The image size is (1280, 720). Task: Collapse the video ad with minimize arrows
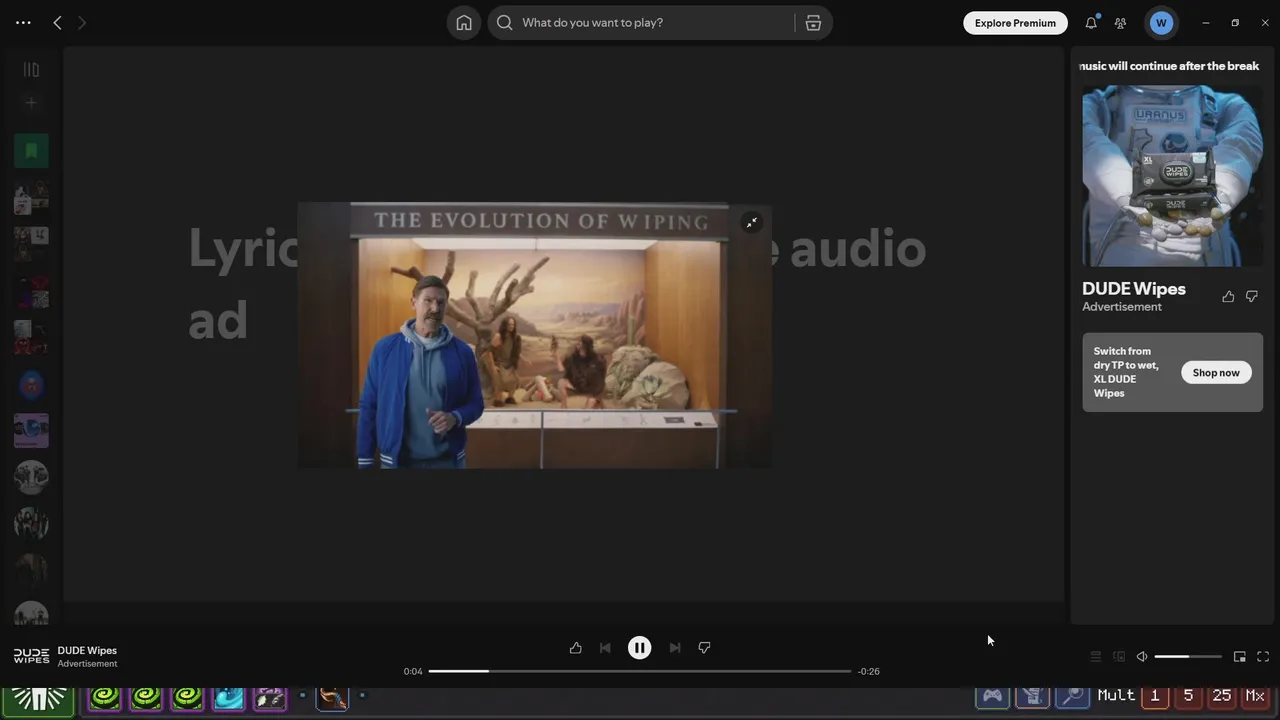[x=751, y=223]
